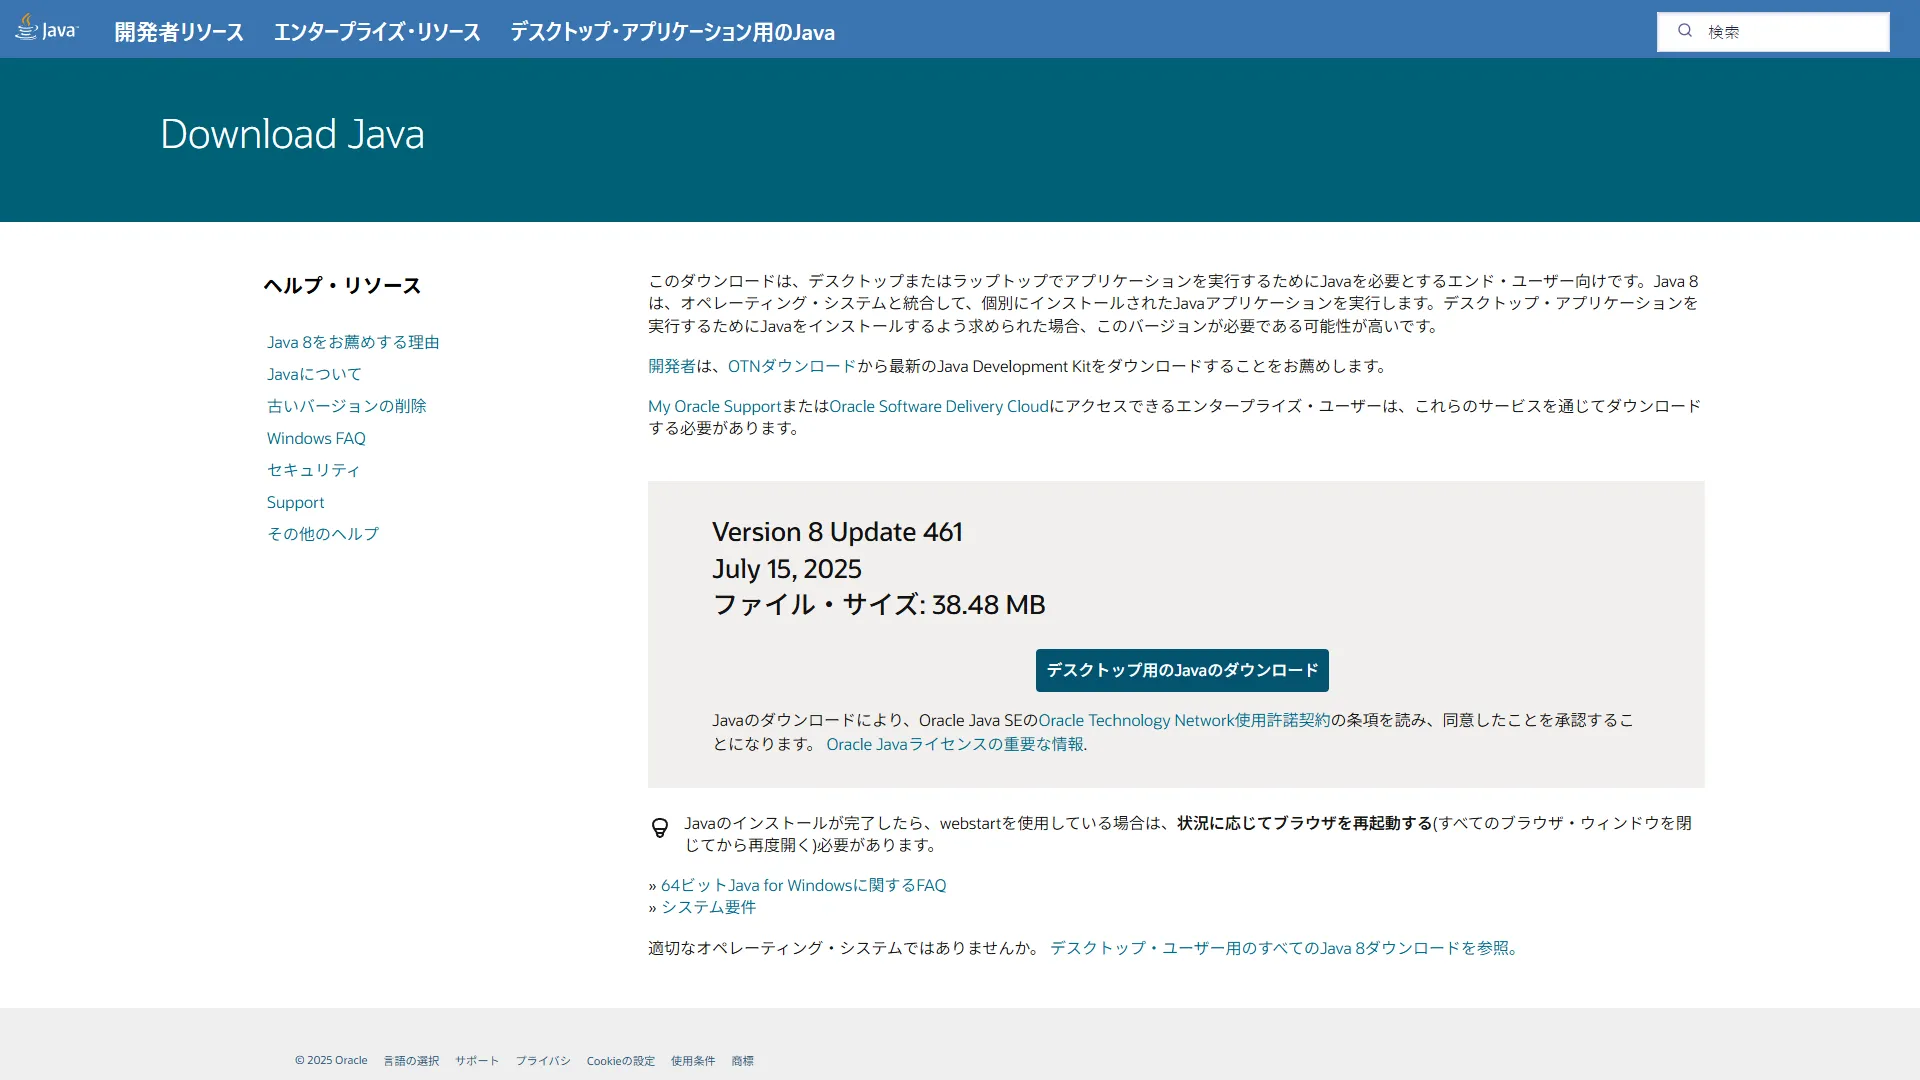
Task: Open My Oracle Support link
Action: point(714,406)
